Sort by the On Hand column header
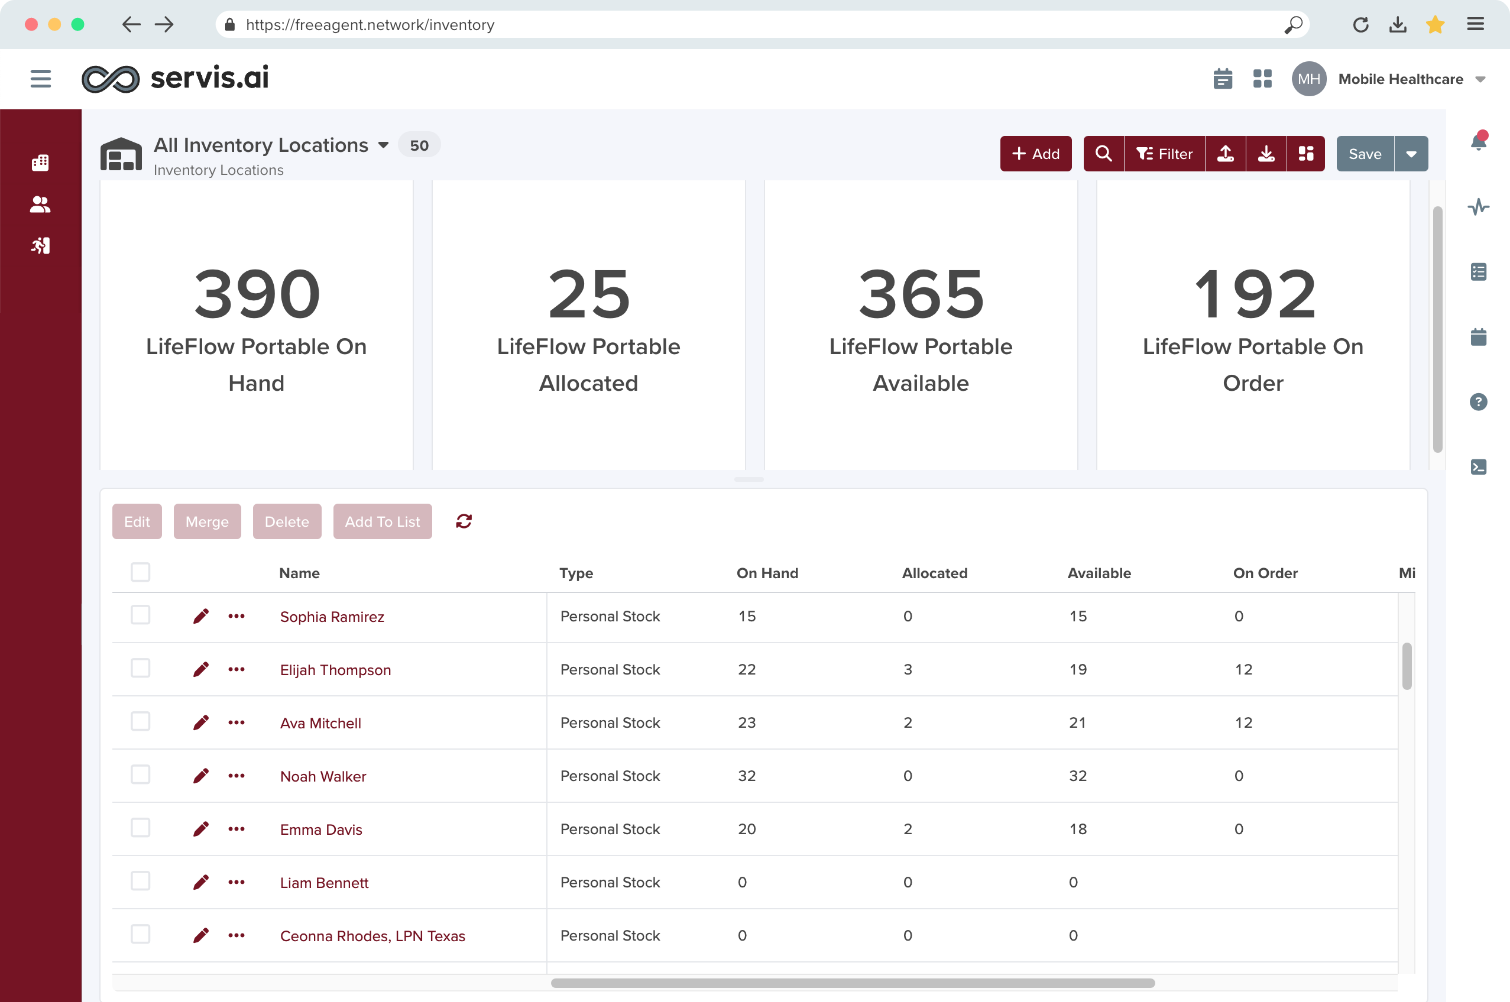1510x1002 pixels. (768, 573)
